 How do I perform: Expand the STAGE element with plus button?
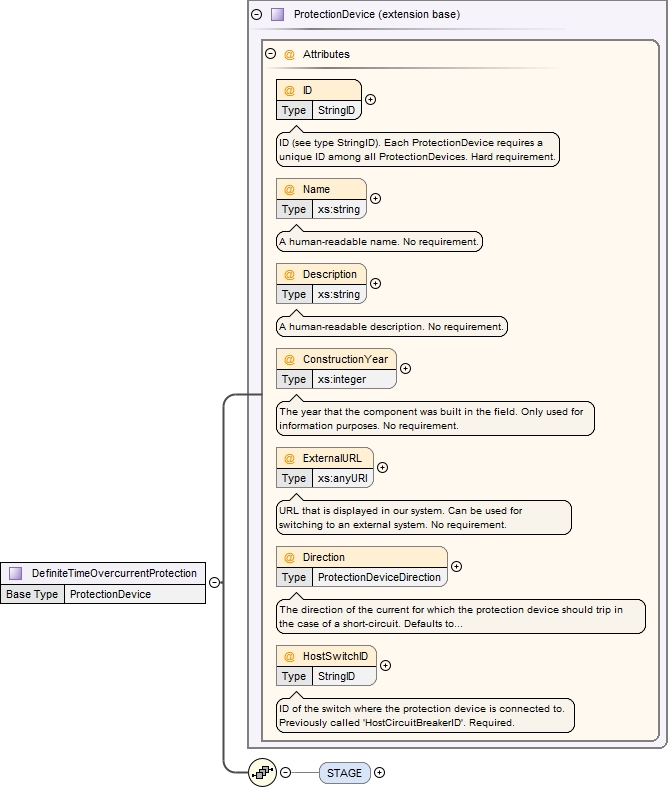(x=379, y=772)
